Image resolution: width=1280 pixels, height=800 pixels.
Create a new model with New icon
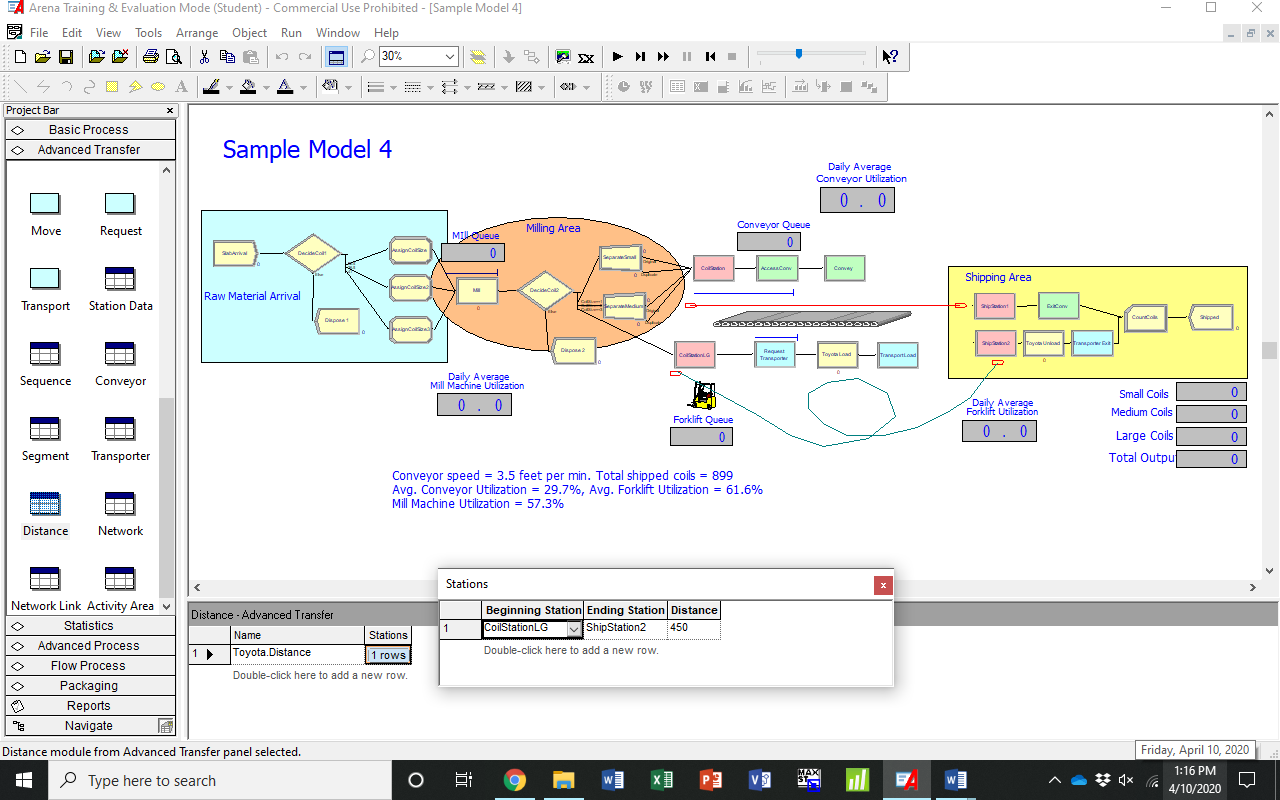tap(20, 57)
